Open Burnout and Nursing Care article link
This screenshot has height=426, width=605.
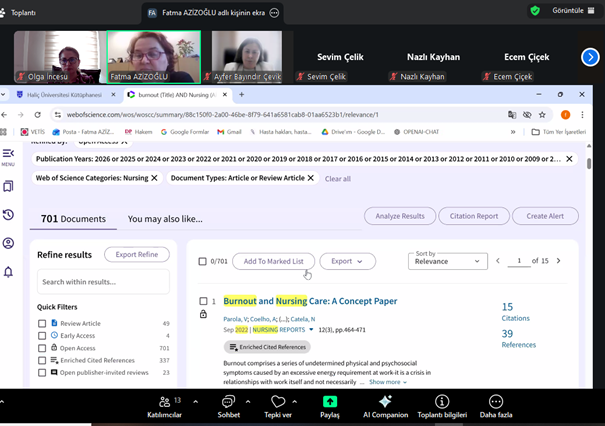pyautogui.click(x=310, y=301)
